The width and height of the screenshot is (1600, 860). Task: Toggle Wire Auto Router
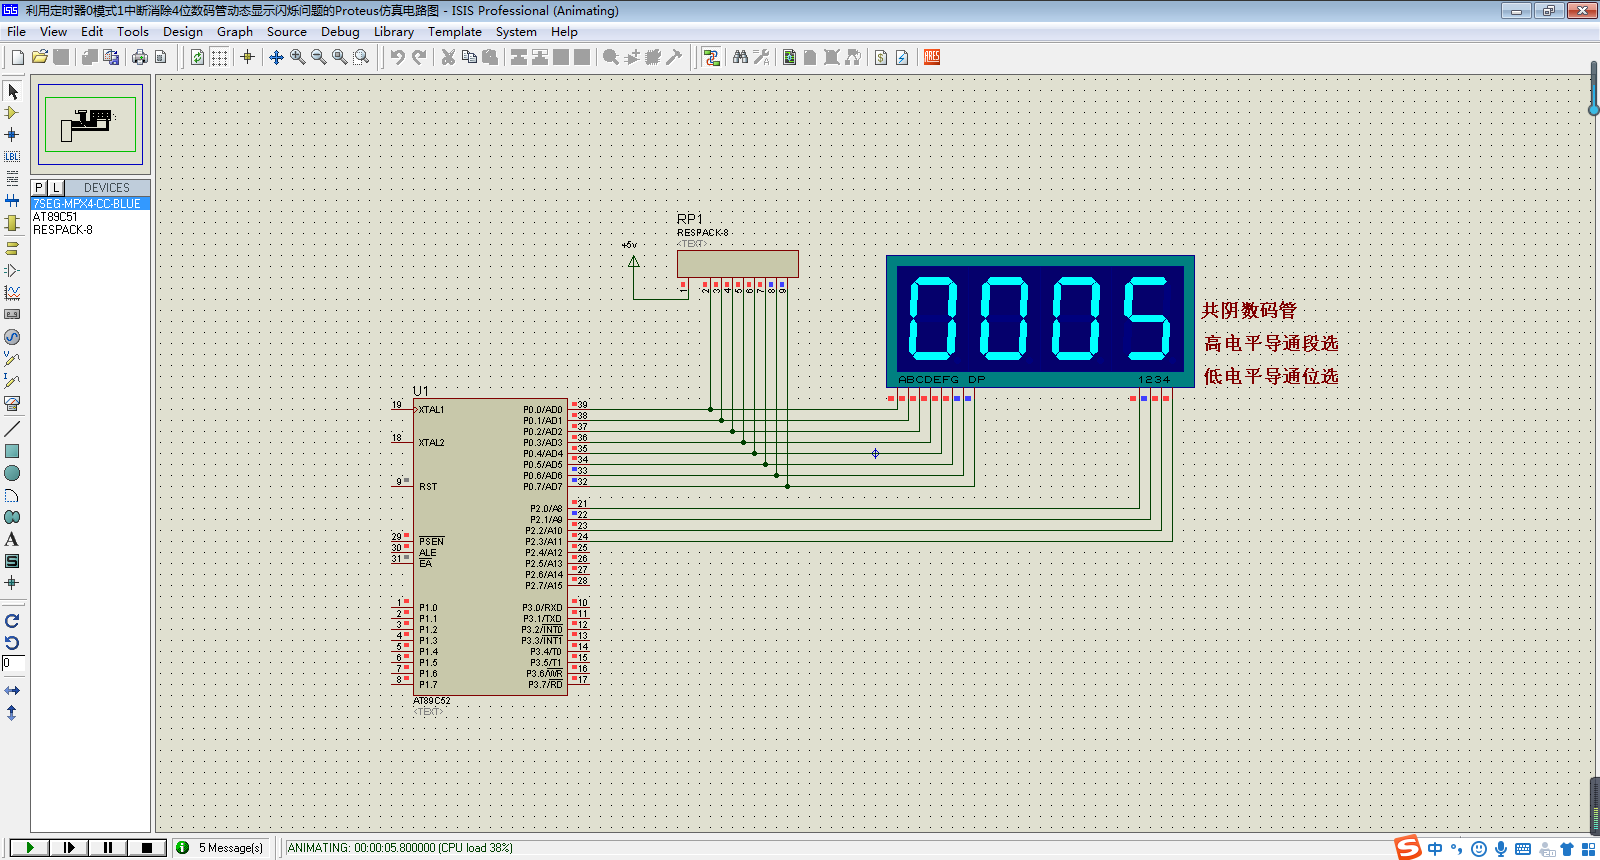point(711,57)
